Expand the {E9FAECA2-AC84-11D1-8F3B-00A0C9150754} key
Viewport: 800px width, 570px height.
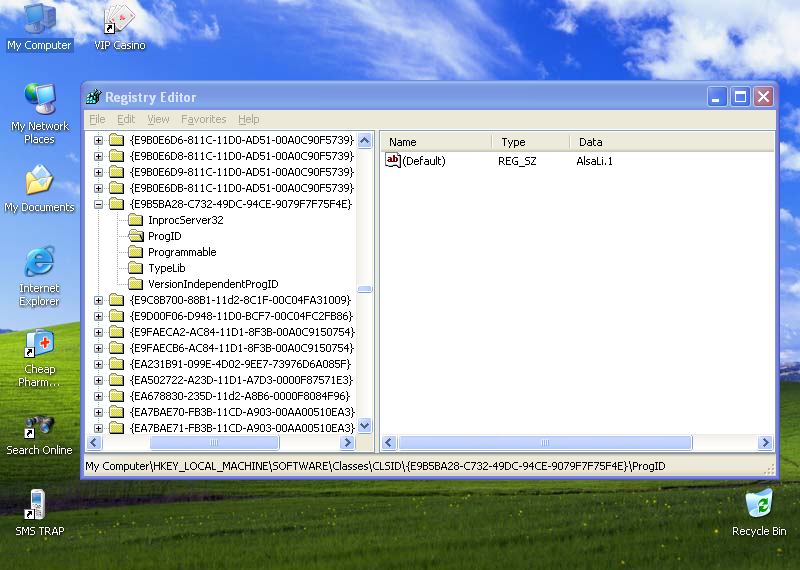click(x=98, y=332)
